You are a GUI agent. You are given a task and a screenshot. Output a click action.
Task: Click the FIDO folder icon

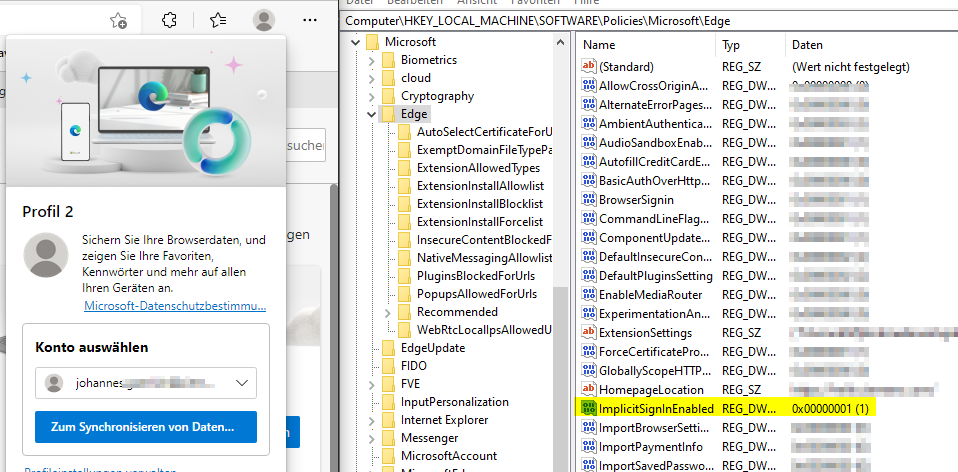389,366
